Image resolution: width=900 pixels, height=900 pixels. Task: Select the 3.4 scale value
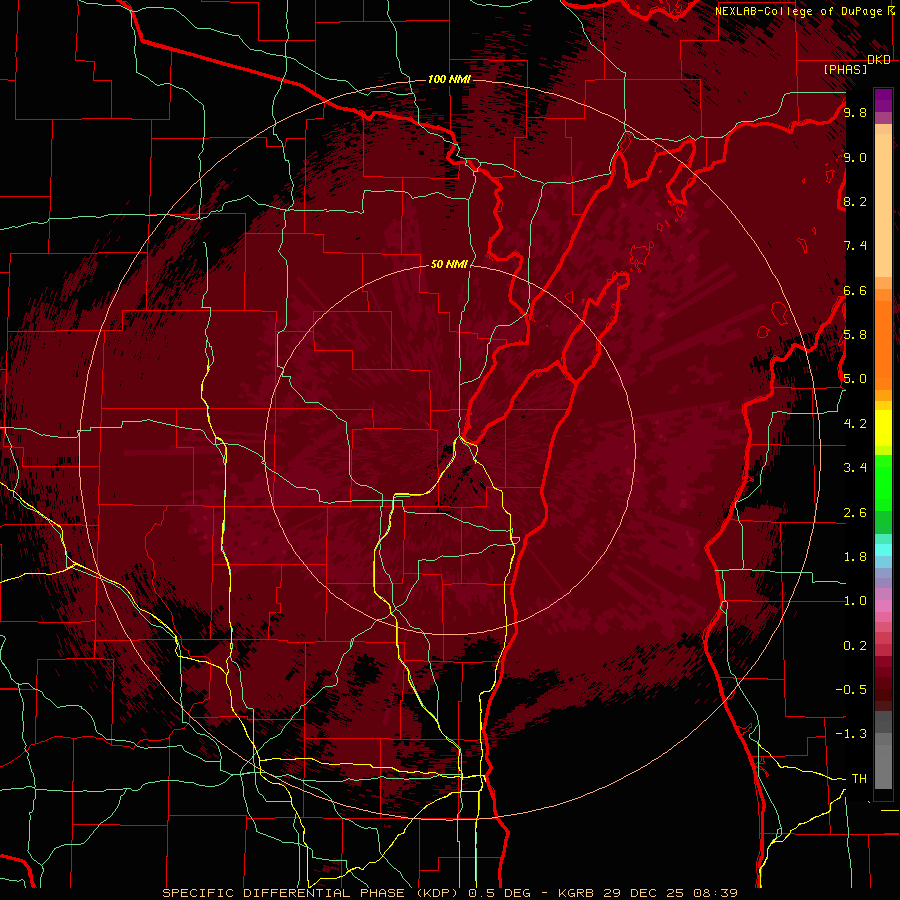(855, 468)
